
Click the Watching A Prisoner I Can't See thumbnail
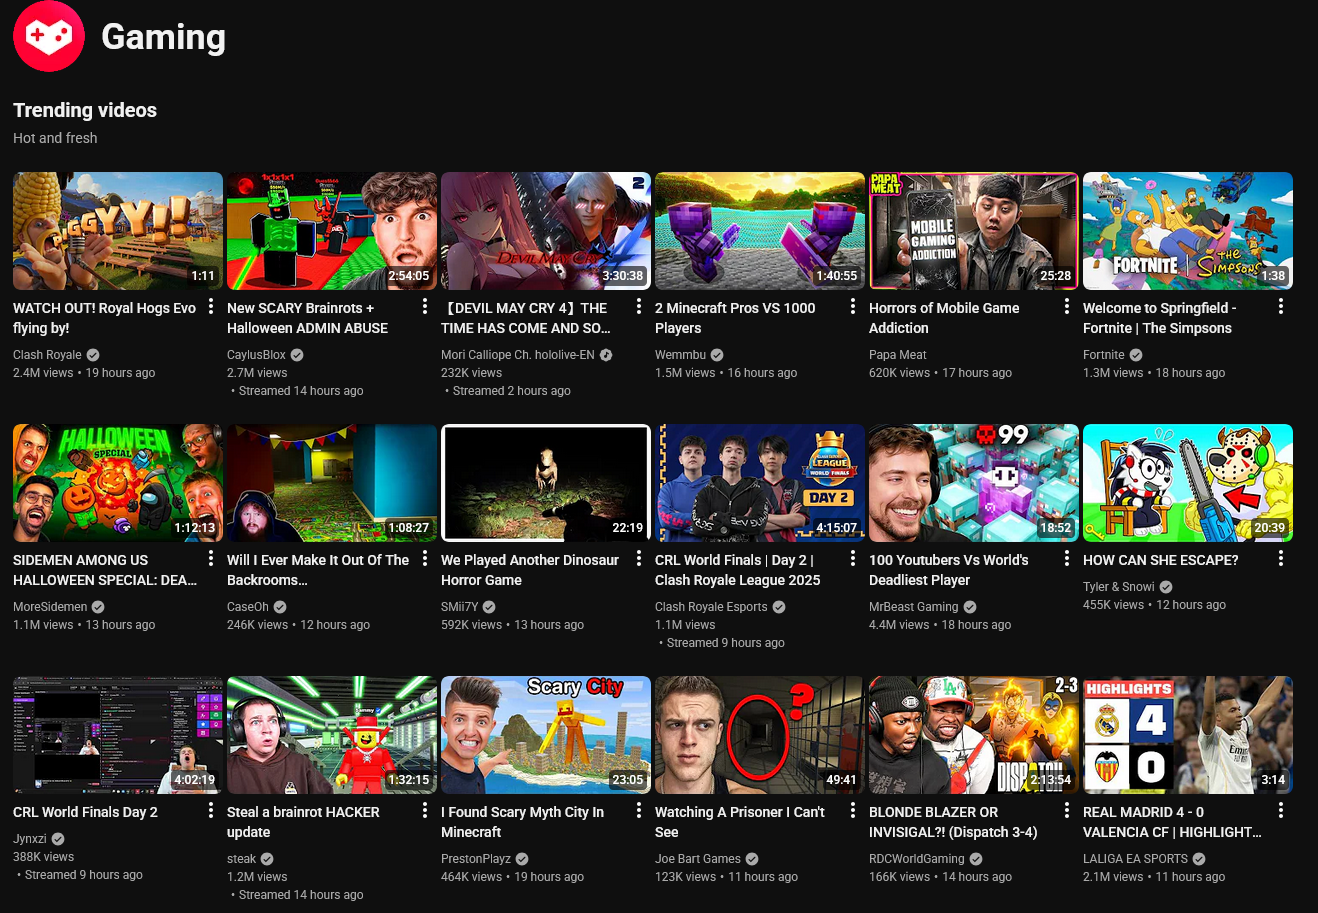759,735
